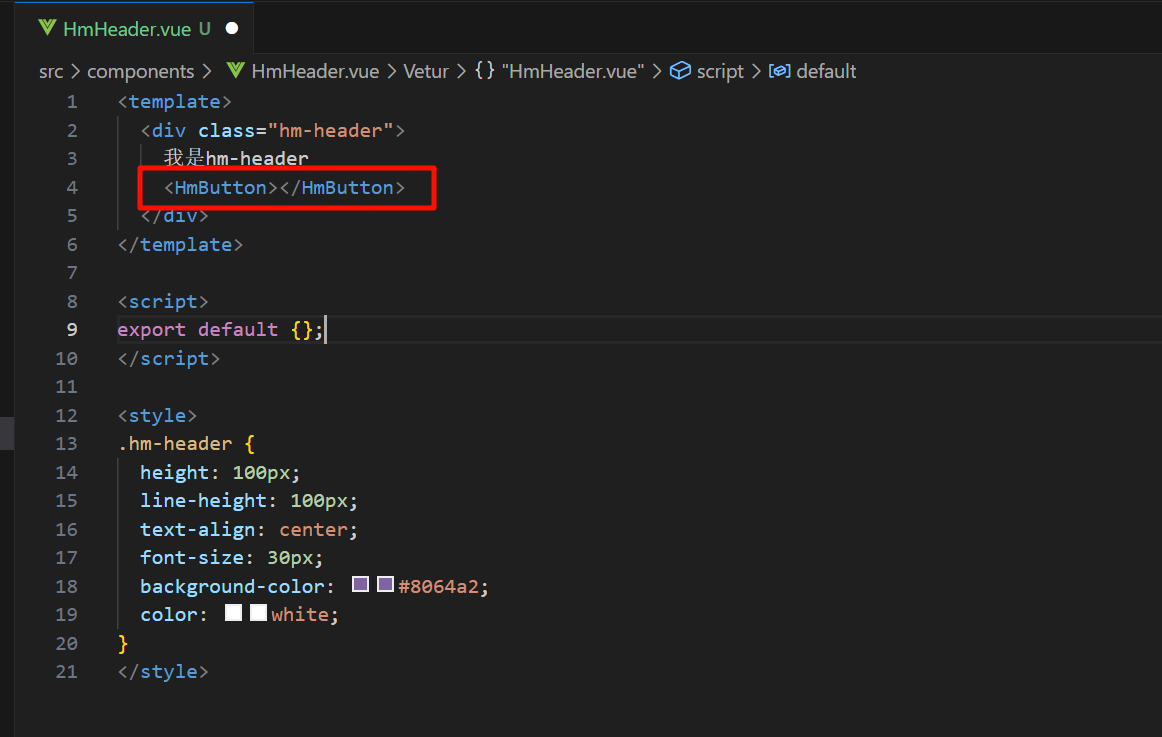The image size is (1162, 737).
Task: Click the Vue icon in the HmHeader.vue tab
Action: tap(47, 28)
